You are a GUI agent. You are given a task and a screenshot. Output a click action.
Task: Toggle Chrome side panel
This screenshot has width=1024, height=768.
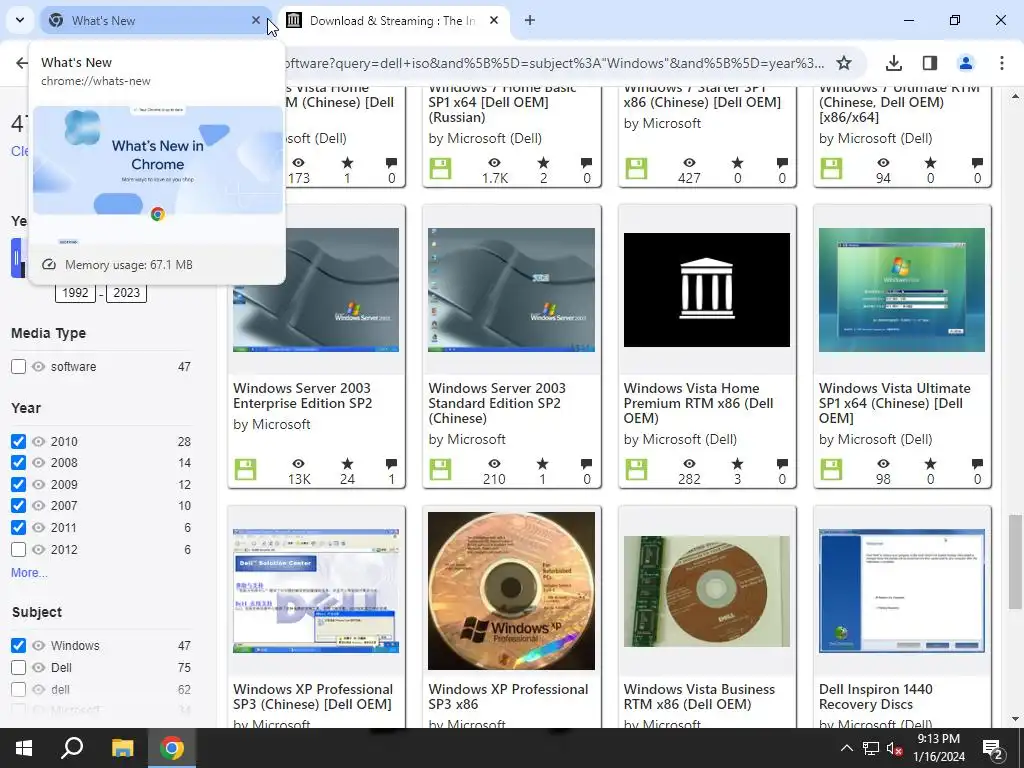[929, 63]
